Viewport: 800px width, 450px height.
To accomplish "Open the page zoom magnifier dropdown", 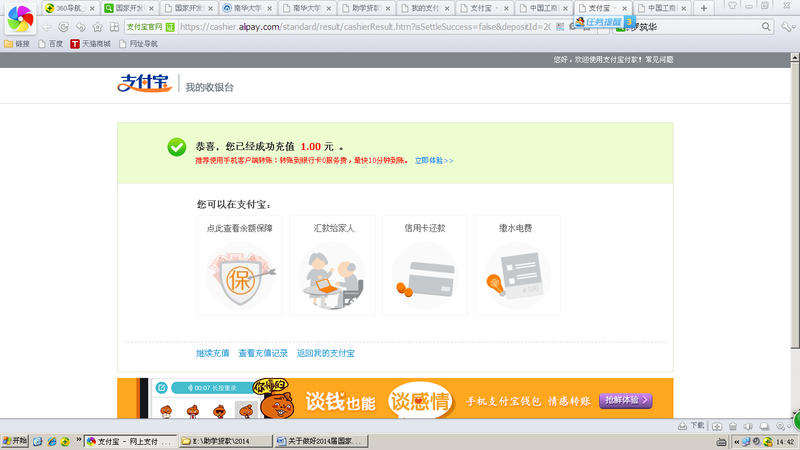I will 783,426.
